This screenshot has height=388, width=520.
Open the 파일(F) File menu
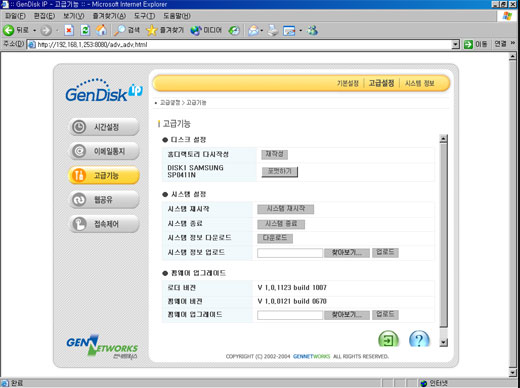(15, 16)
